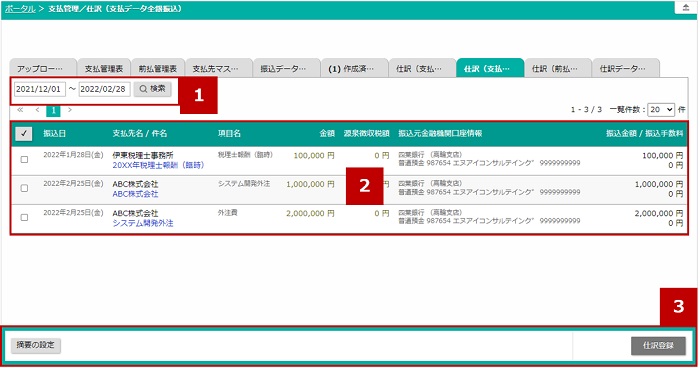
Task: Click the 1 - 3 / 3 record count
Action: coord(586,109)
